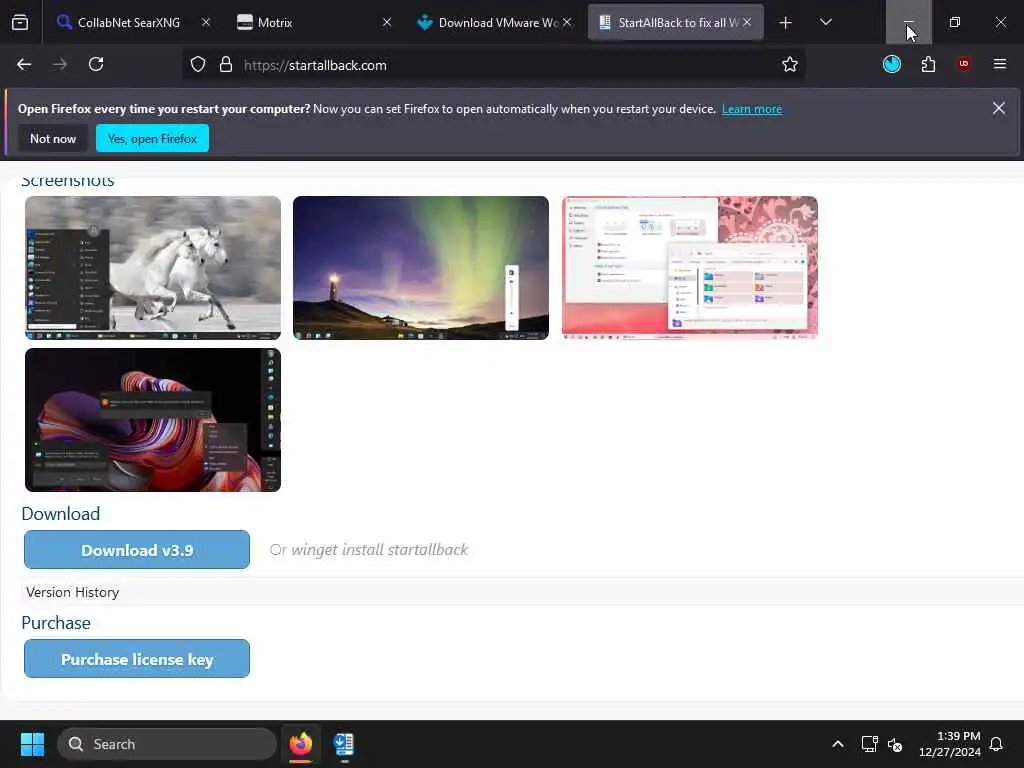Open Firefox from the taskbar
Viewport: 1024px width, 768px height.
(300, 744)
